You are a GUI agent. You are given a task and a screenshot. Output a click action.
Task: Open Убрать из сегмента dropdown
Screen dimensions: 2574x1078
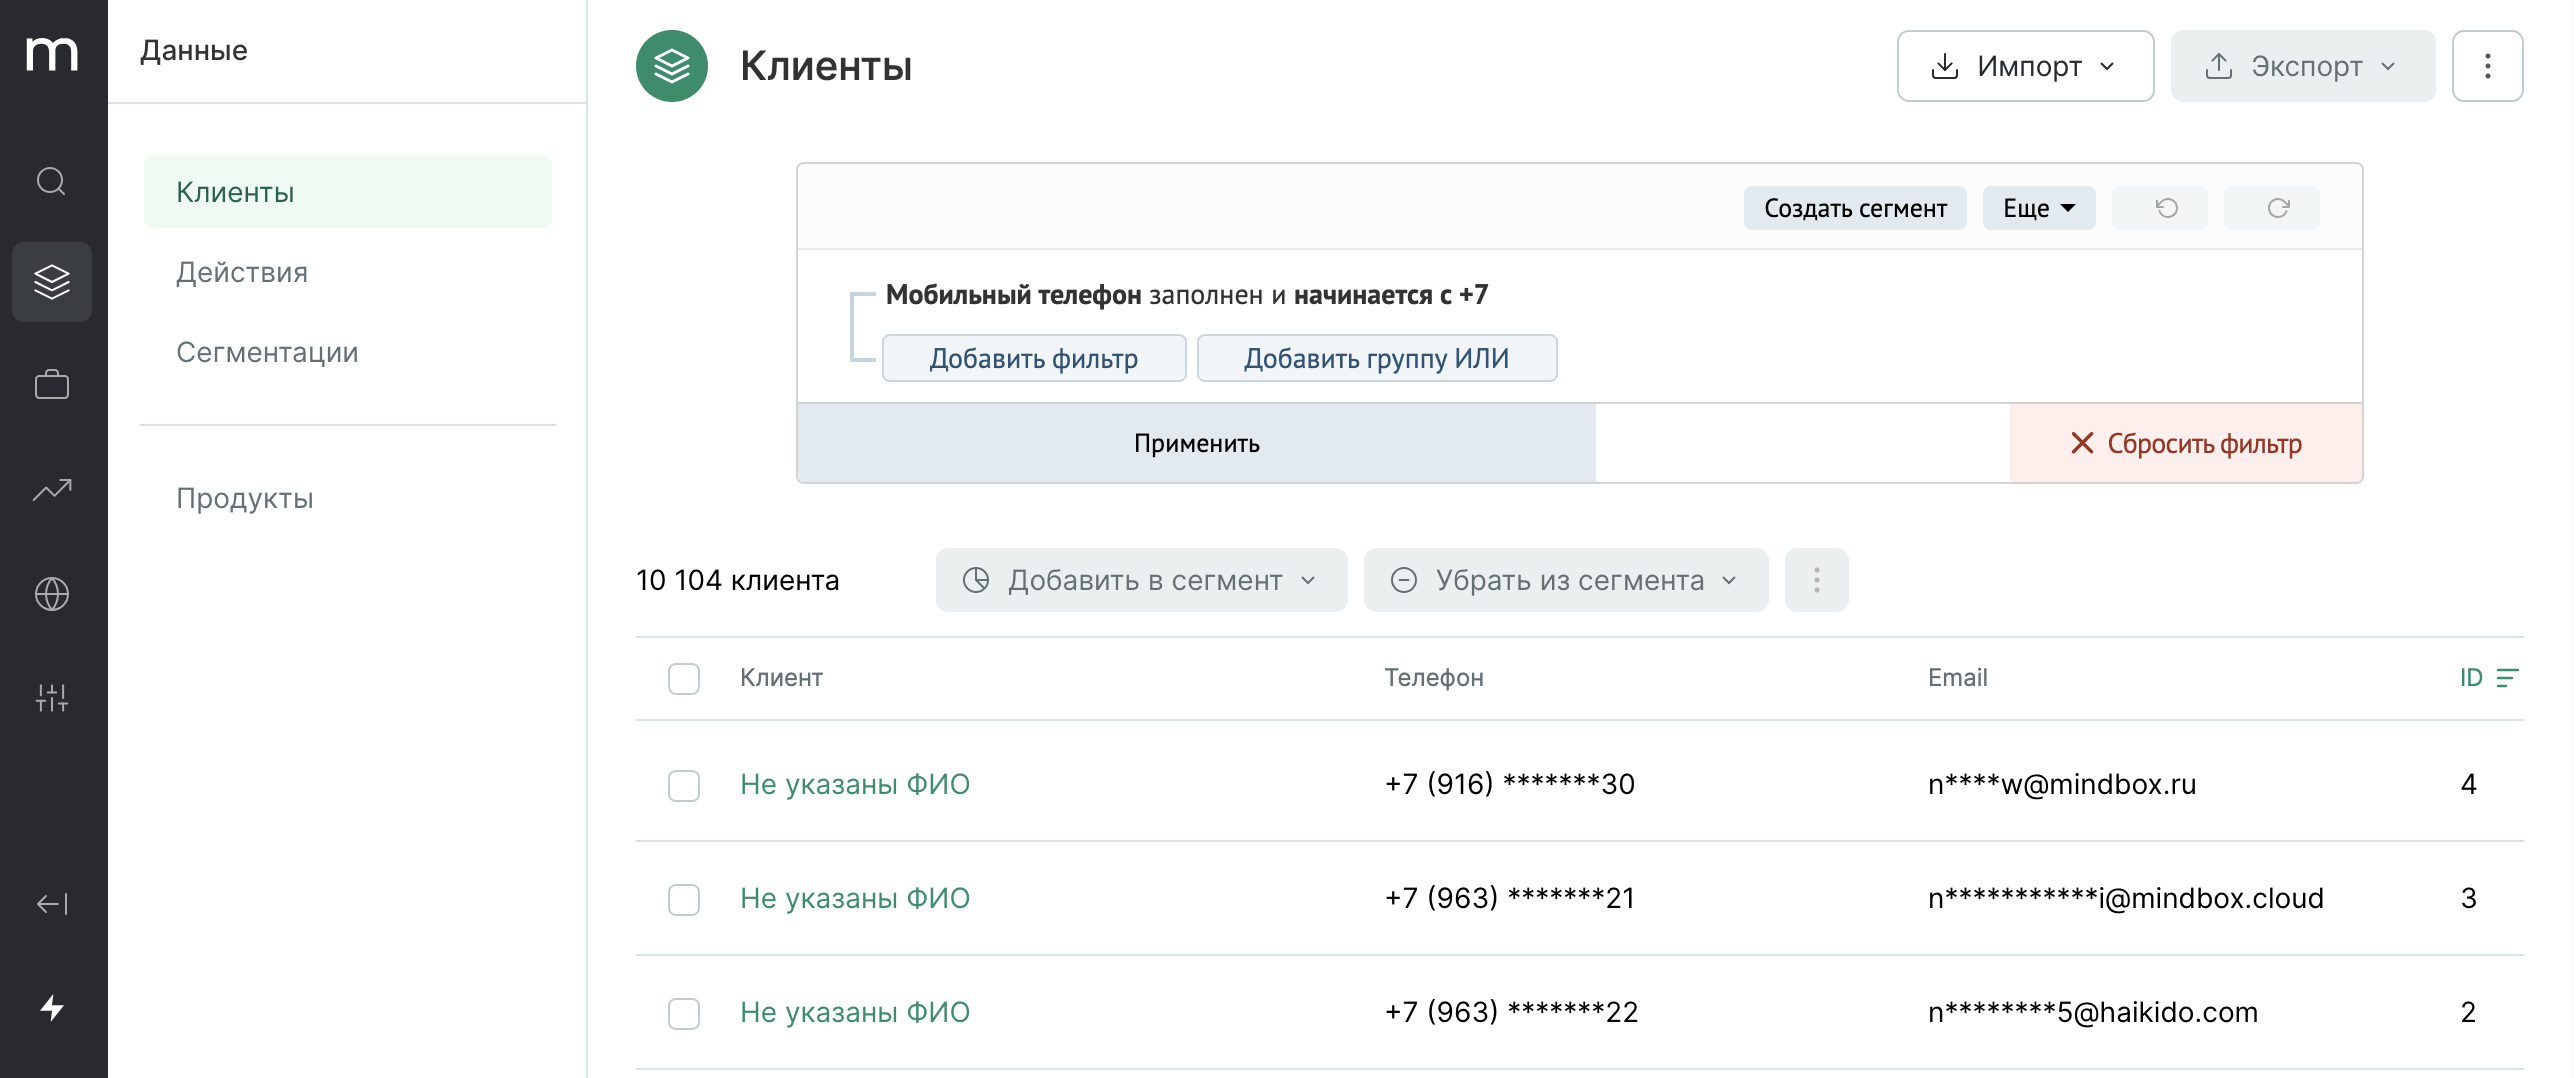[1565, 580]
